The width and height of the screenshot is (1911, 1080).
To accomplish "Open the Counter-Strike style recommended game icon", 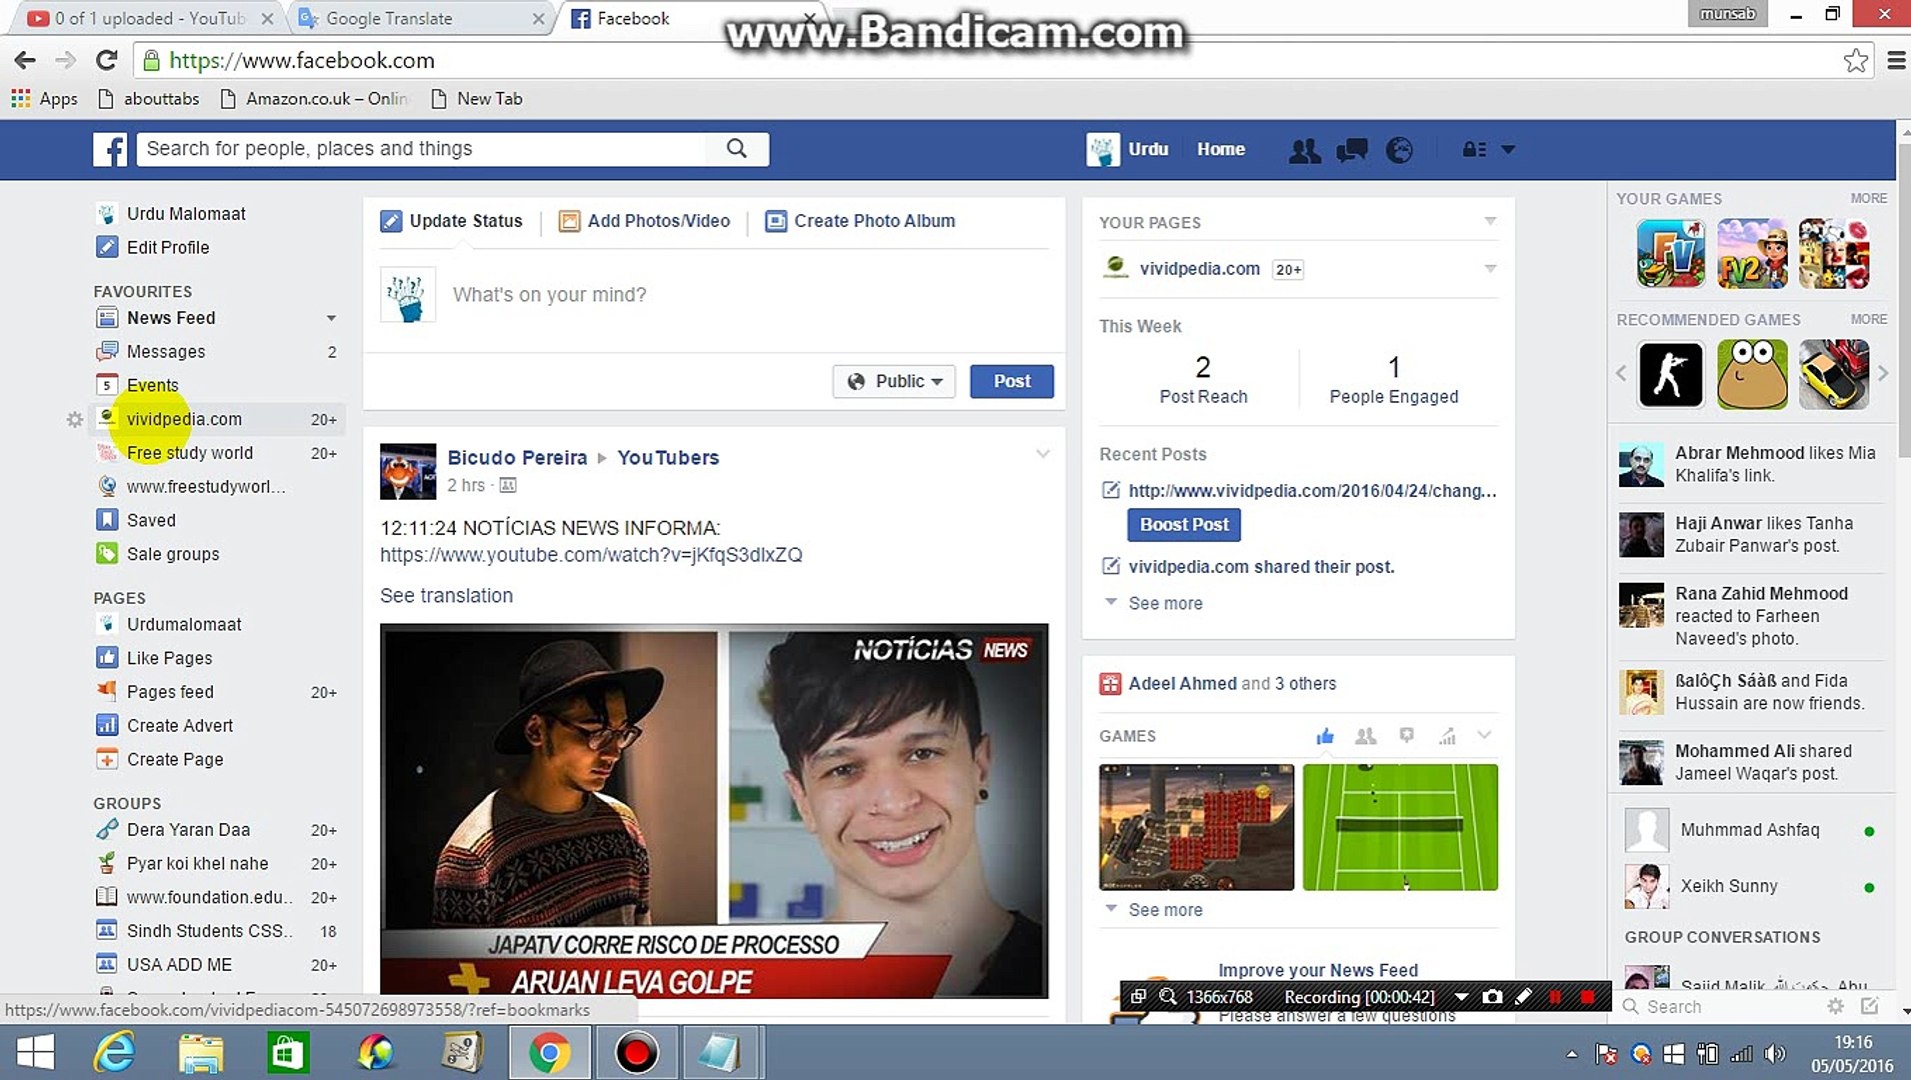I will (x=1670, y=375).
